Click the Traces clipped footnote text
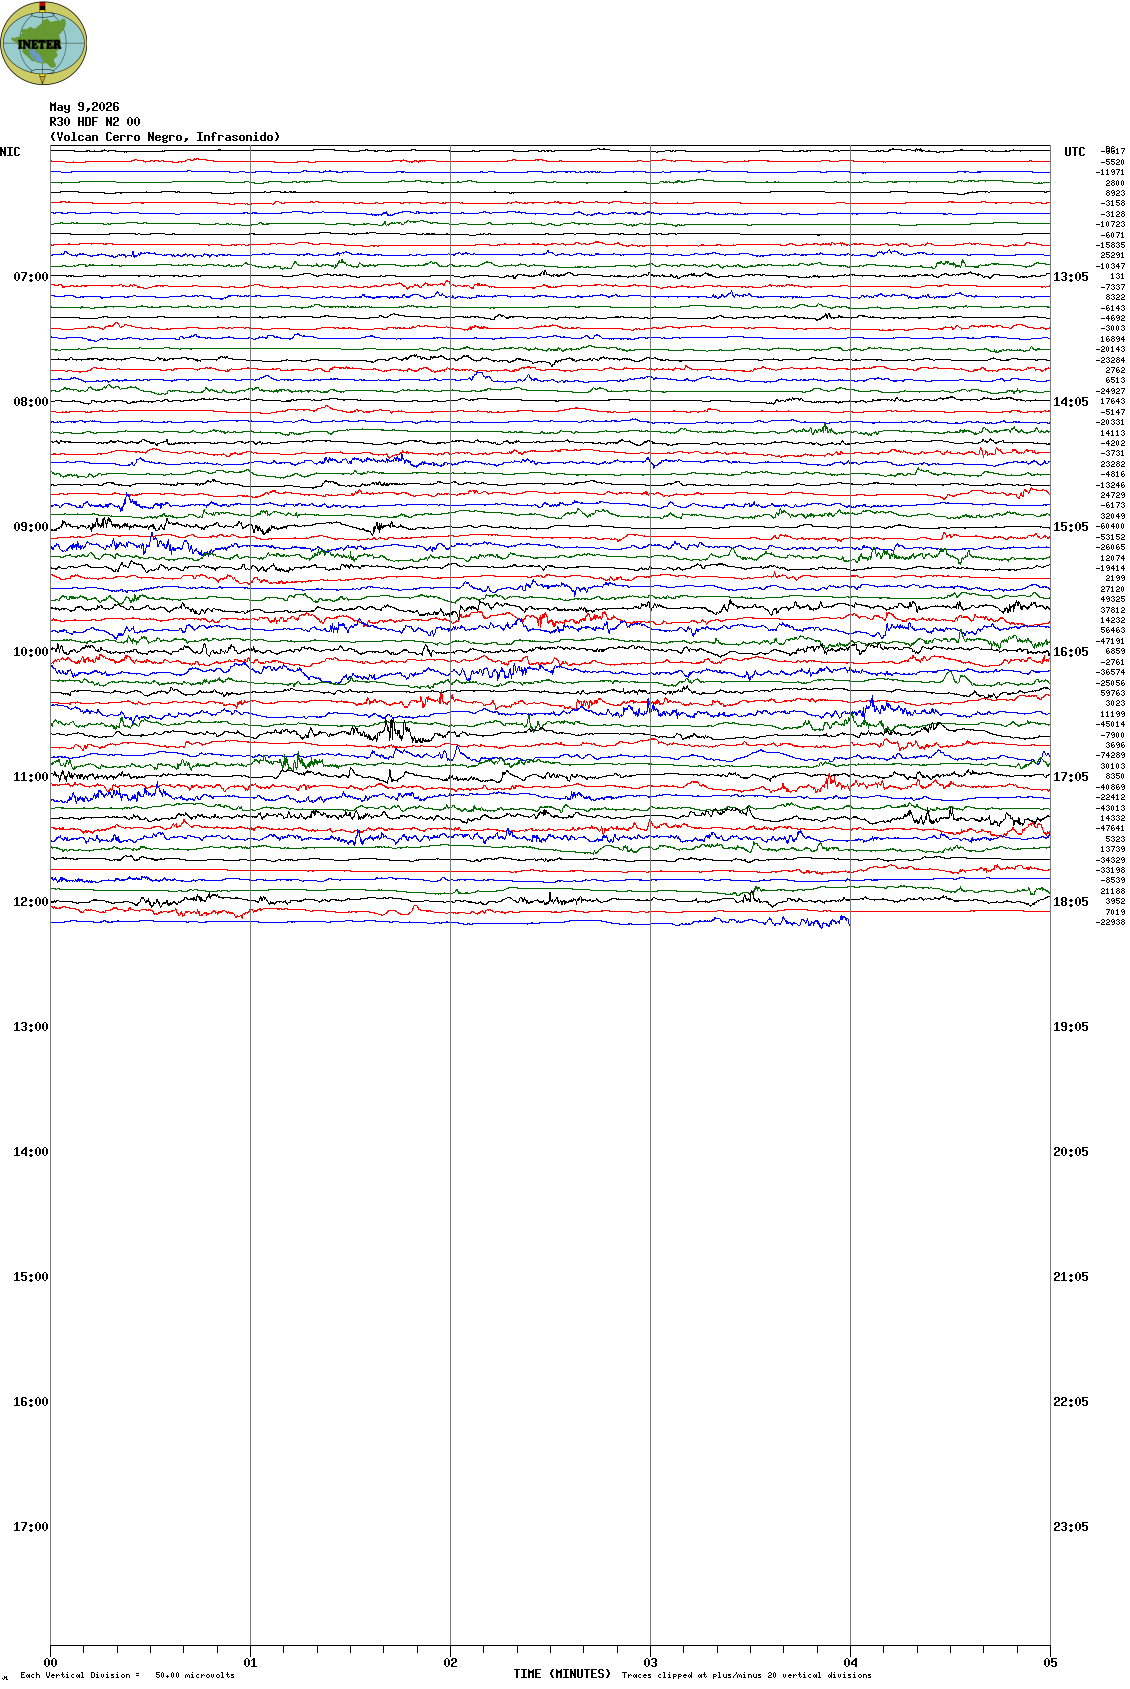Screen dimensions: 1130x1689 click(x=746, y=1675)
